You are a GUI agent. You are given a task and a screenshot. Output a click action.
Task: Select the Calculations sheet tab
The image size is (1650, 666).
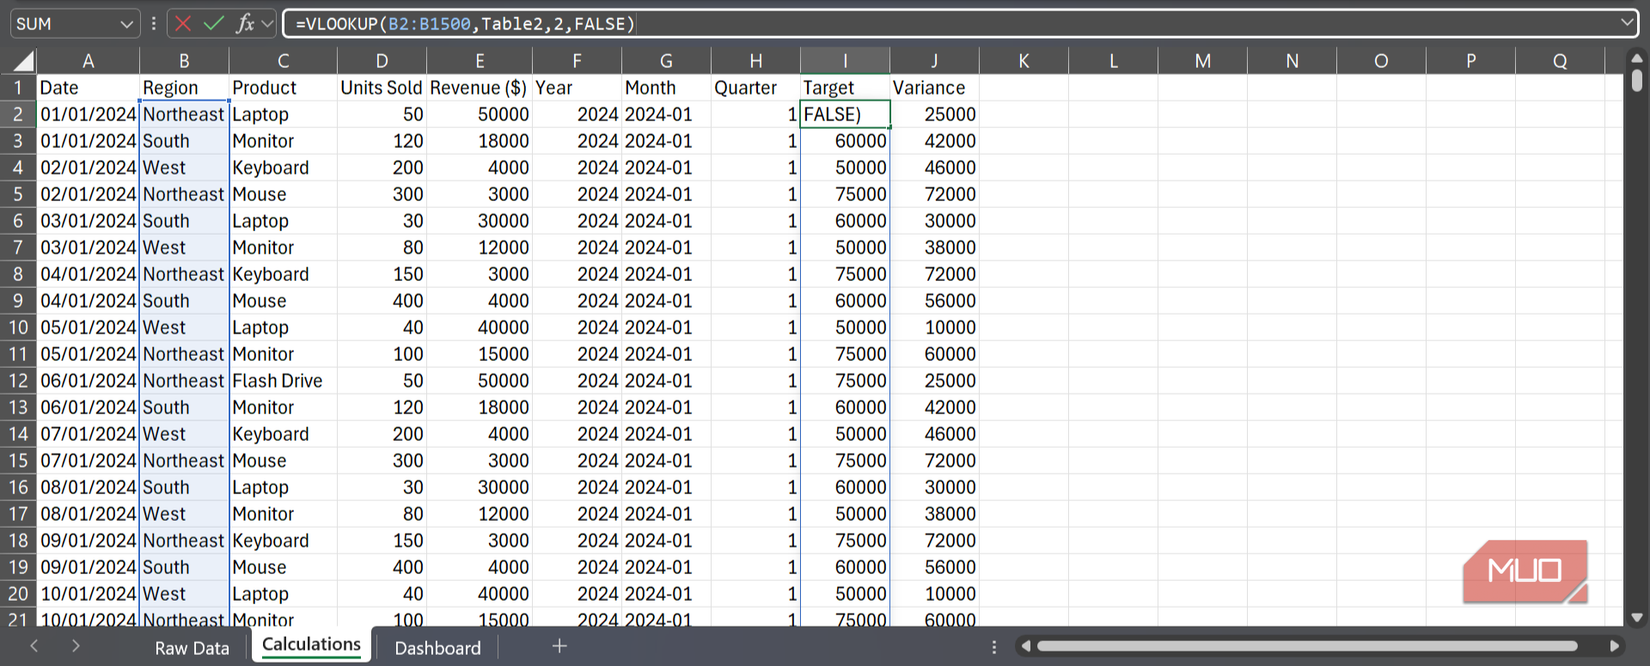click(x=311, y=645)
